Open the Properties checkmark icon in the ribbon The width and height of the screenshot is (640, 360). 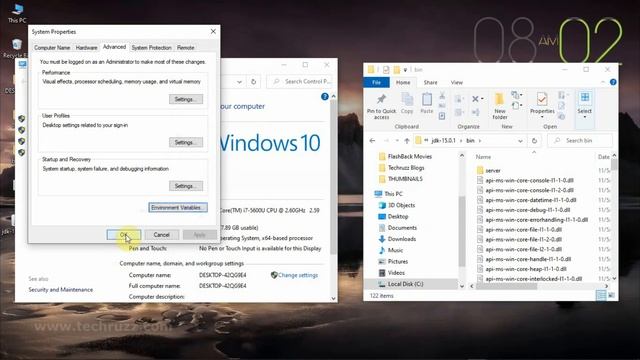(x=542, y=99)
